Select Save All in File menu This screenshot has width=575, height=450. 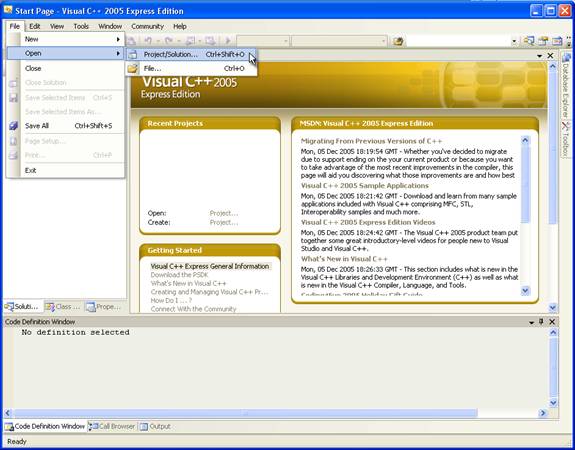coord(66,126)
